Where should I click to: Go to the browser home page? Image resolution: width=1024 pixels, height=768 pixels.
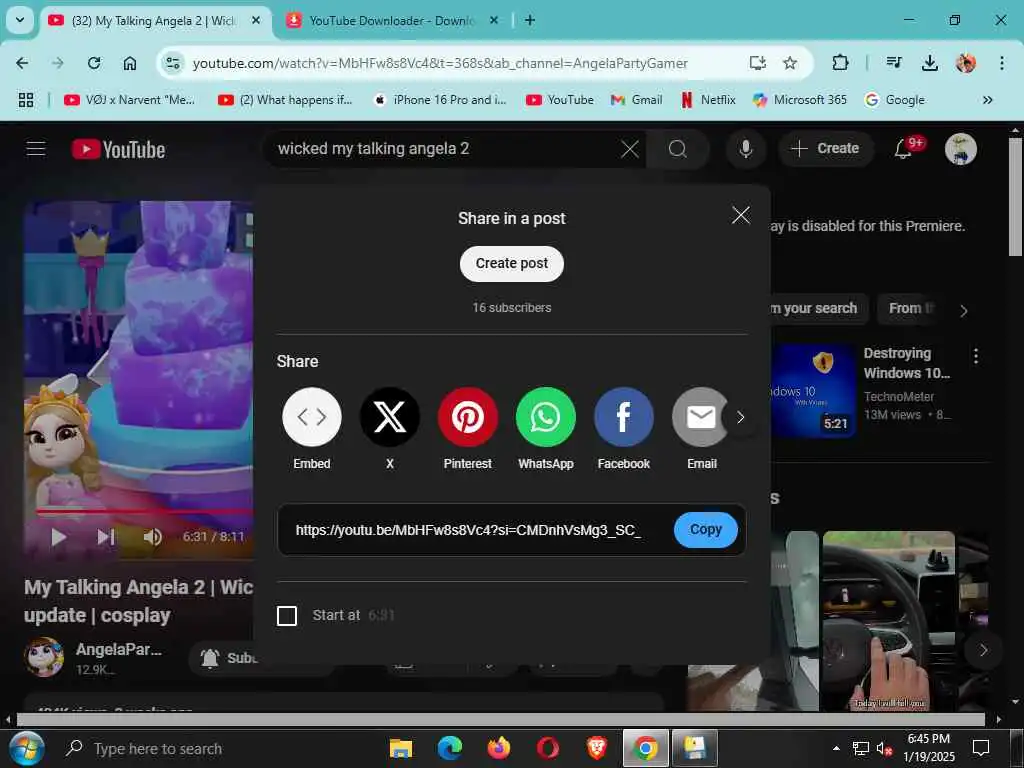[x=130, y=63]
